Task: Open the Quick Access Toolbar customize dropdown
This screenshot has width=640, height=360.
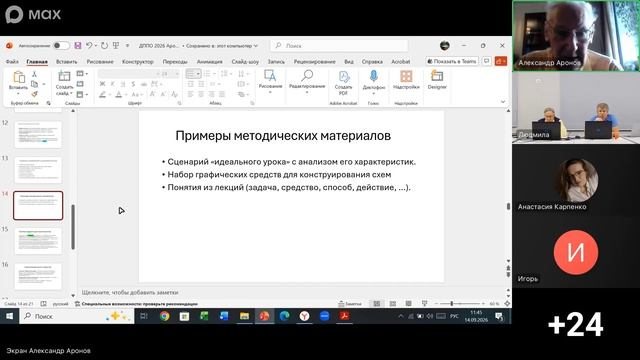Action: click(127, 46)
